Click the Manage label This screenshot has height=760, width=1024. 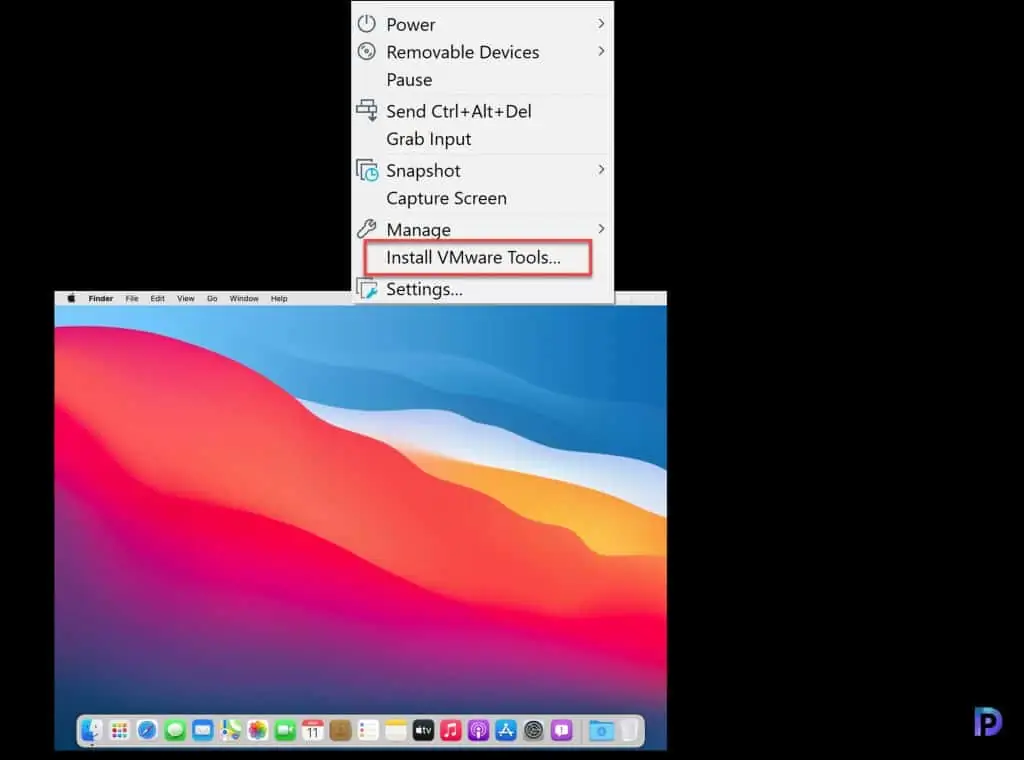[419, 230]
